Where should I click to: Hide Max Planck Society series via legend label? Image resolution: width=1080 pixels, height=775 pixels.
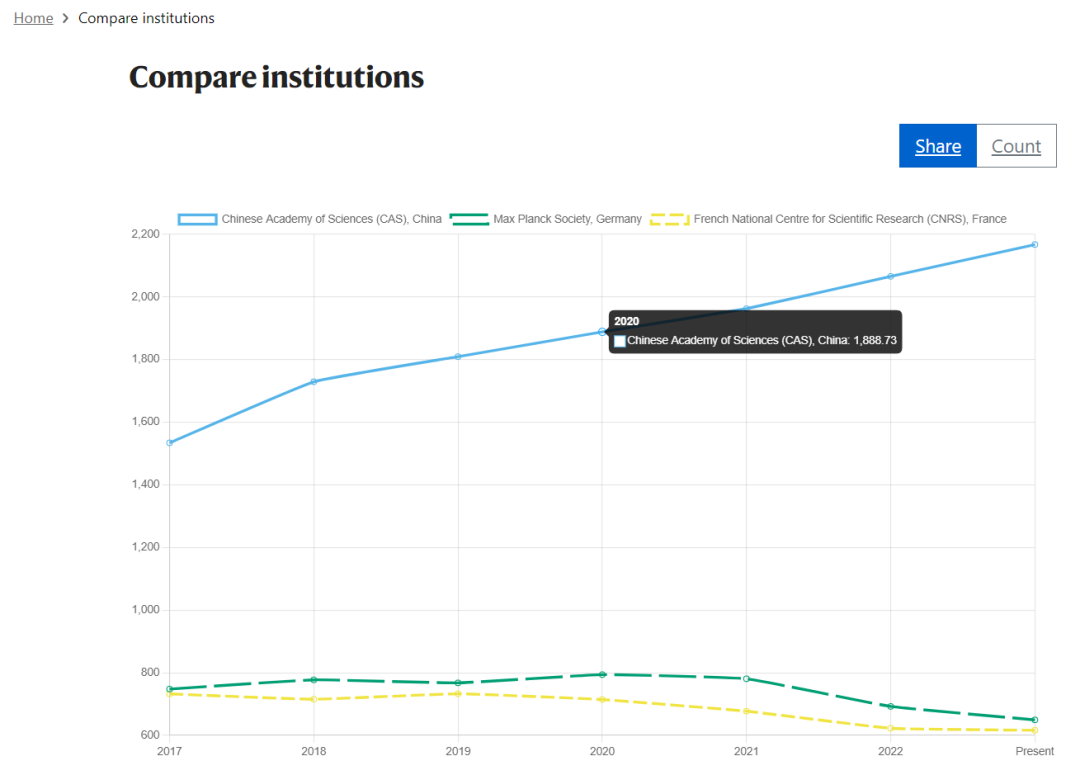[x=567, y=219]
